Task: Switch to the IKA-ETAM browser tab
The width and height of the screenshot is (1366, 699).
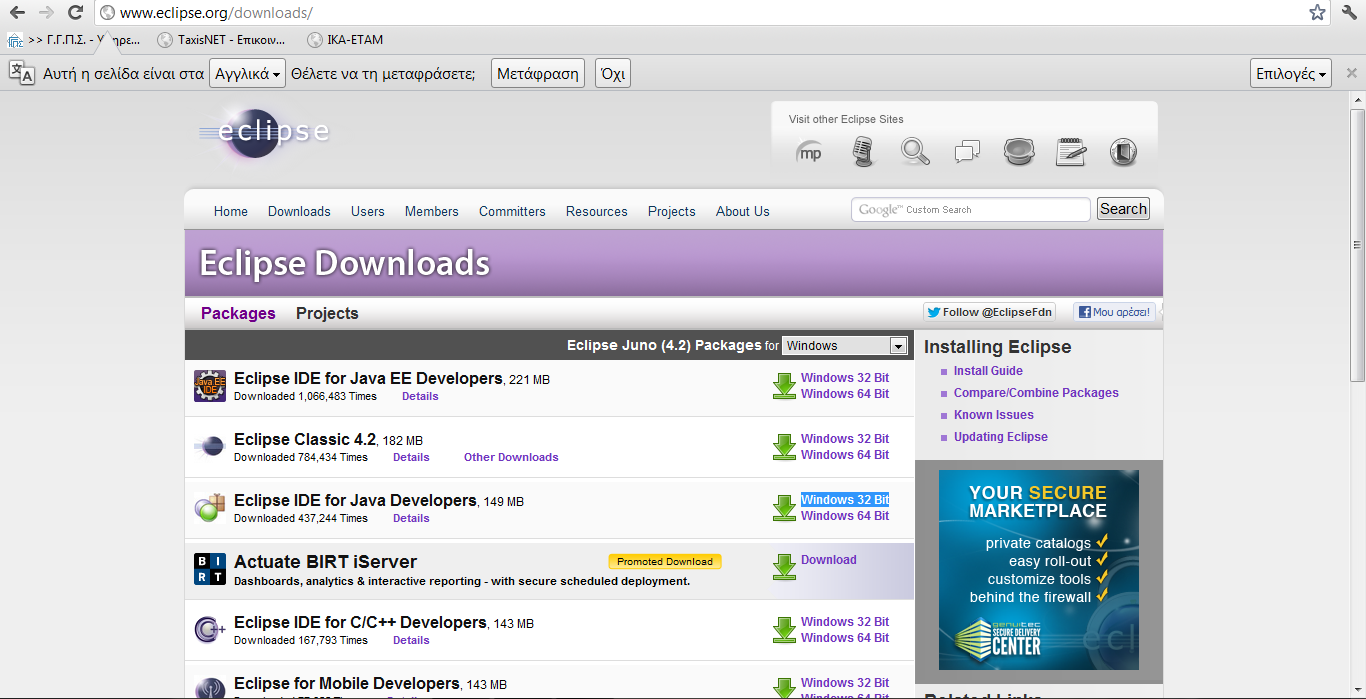Action: coord(346,40)
